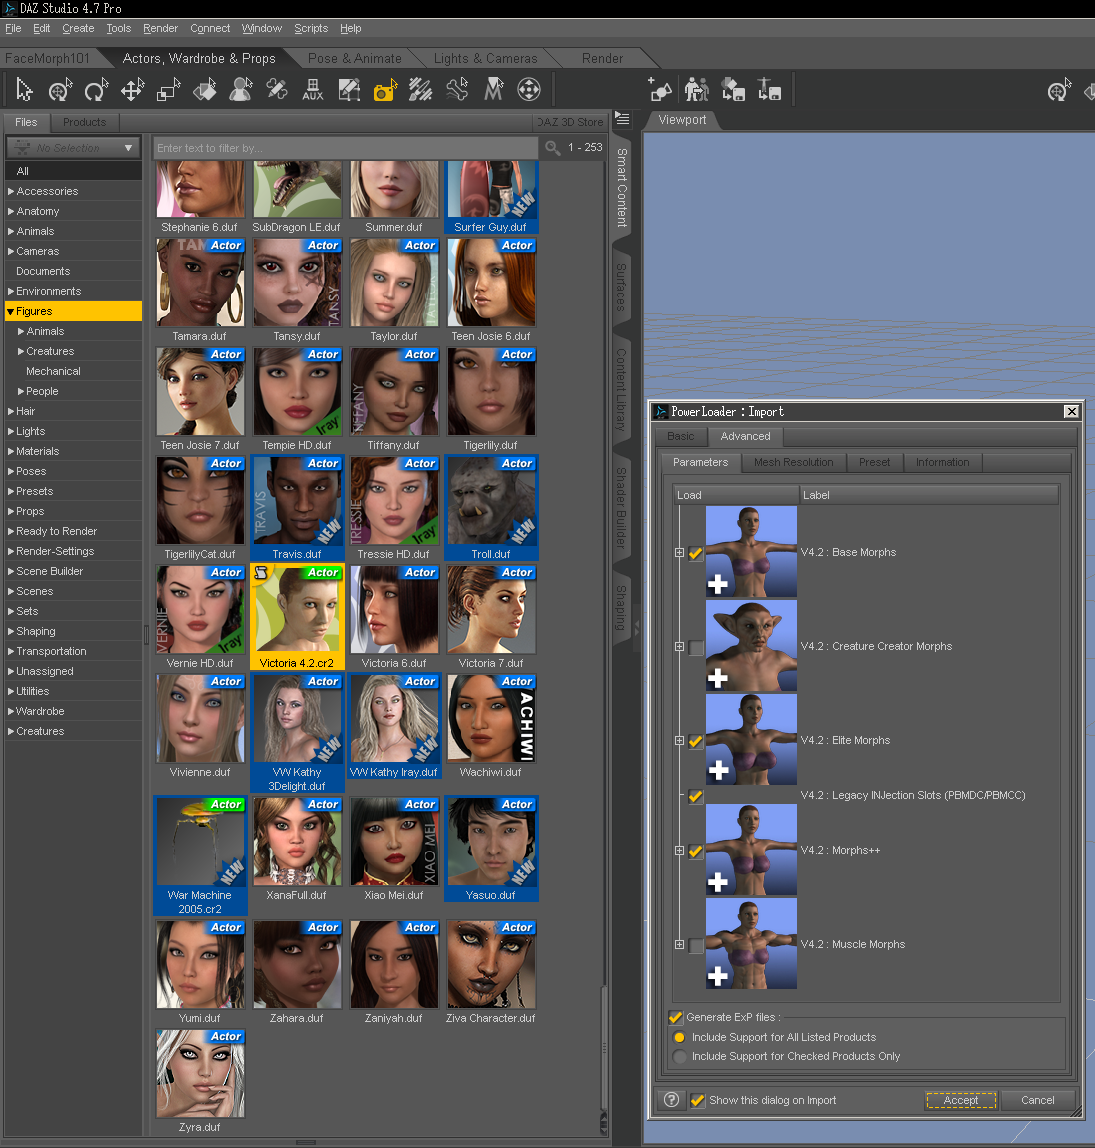Open the Edit menu
The height and width of the screenshot is (1148, 1095).
tap(42, 28)
